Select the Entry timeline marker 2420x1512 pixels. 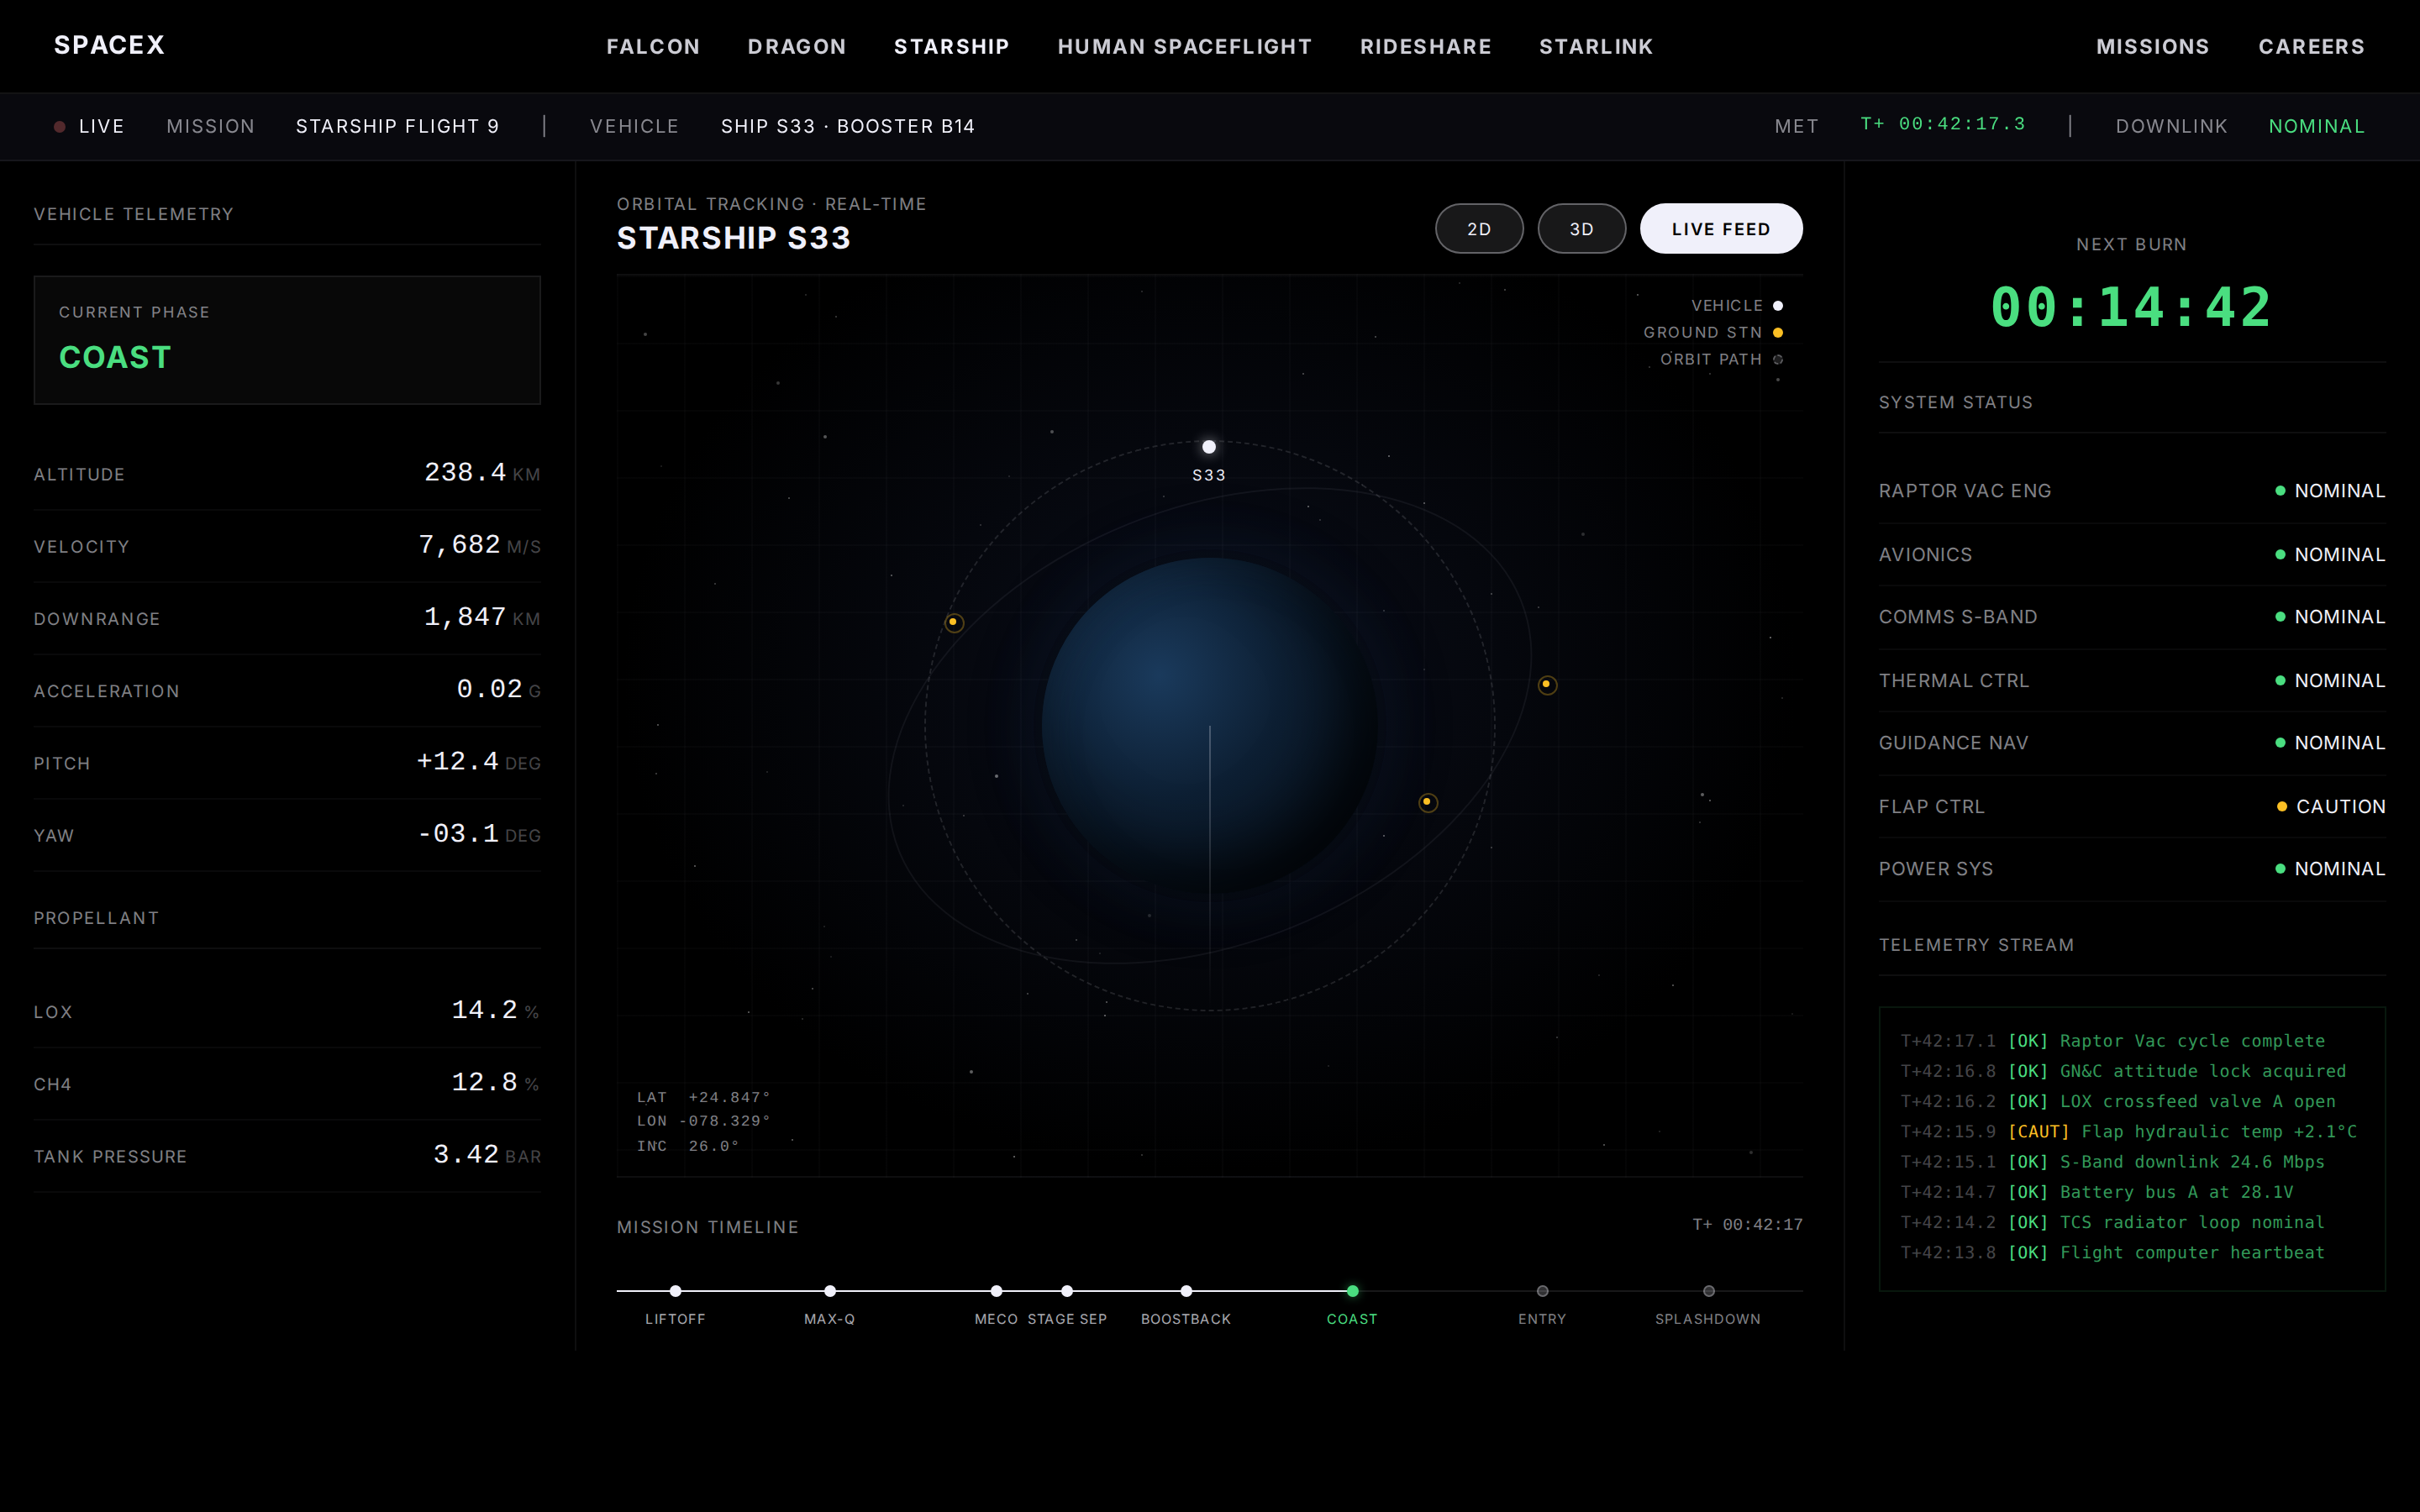(x=1542, y=1291)
